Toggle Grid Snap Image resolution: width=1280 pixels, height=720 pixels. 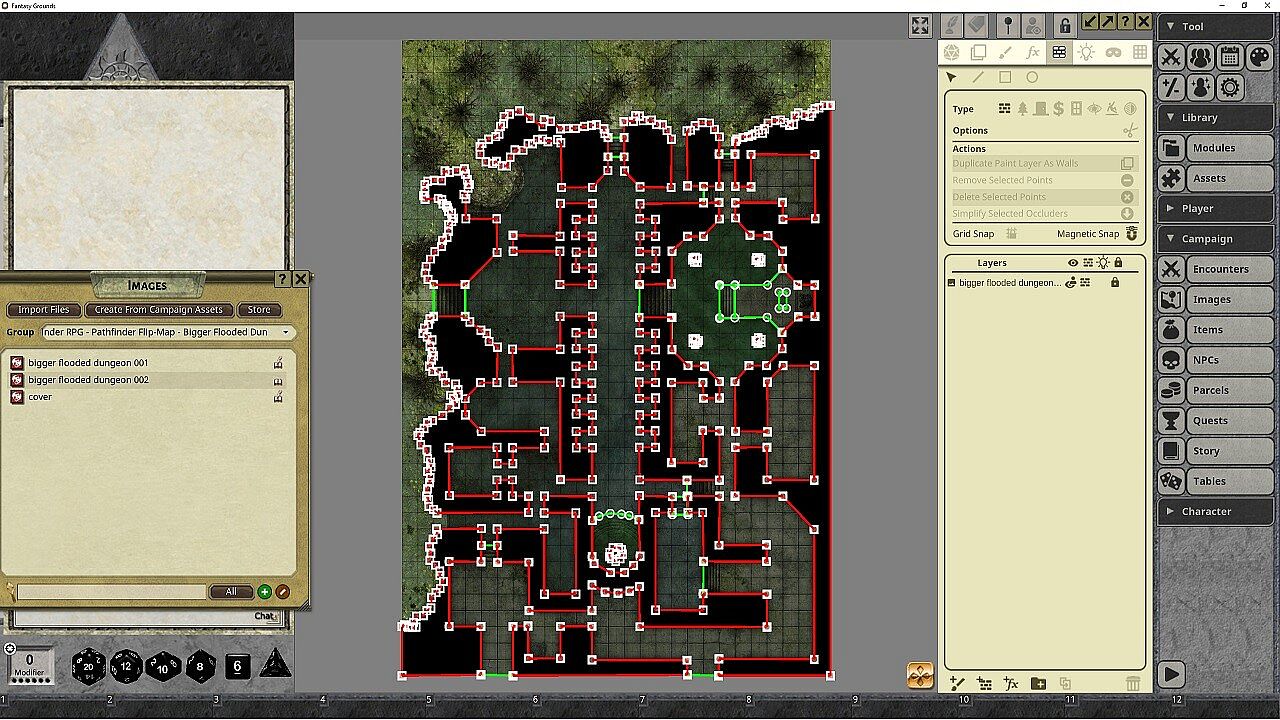[1011, 234]
